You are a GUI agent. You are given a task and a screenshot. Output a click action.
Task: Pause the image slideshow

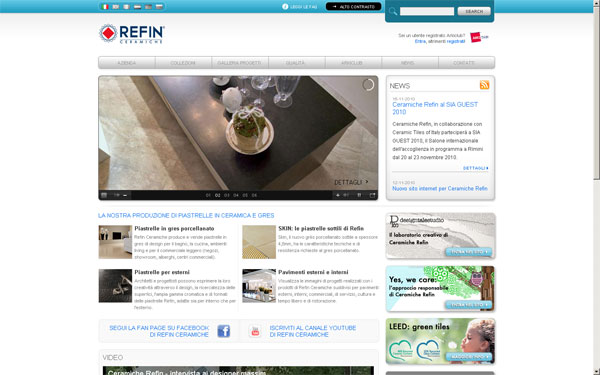pyautogui.click(x=359, y=195)
